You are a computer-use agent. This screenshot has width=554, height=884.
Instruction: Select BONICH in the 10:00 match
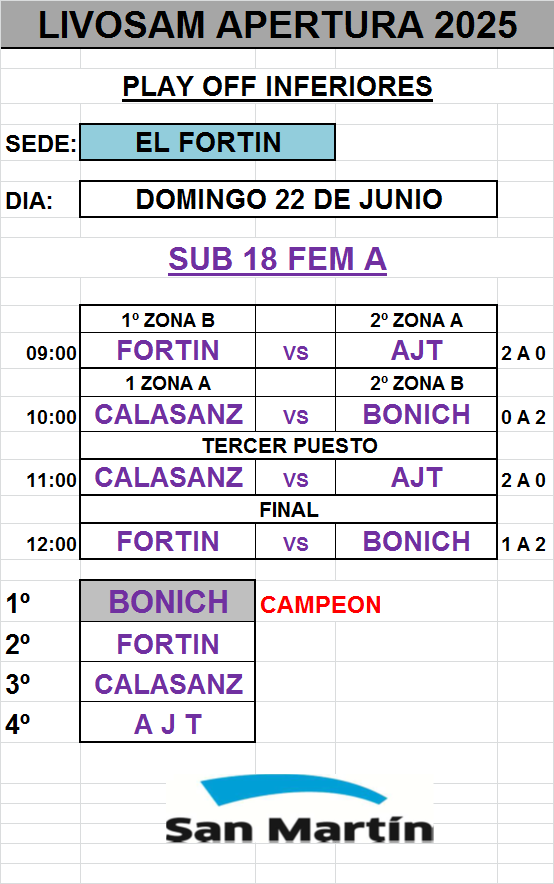[x=416, y=414]
